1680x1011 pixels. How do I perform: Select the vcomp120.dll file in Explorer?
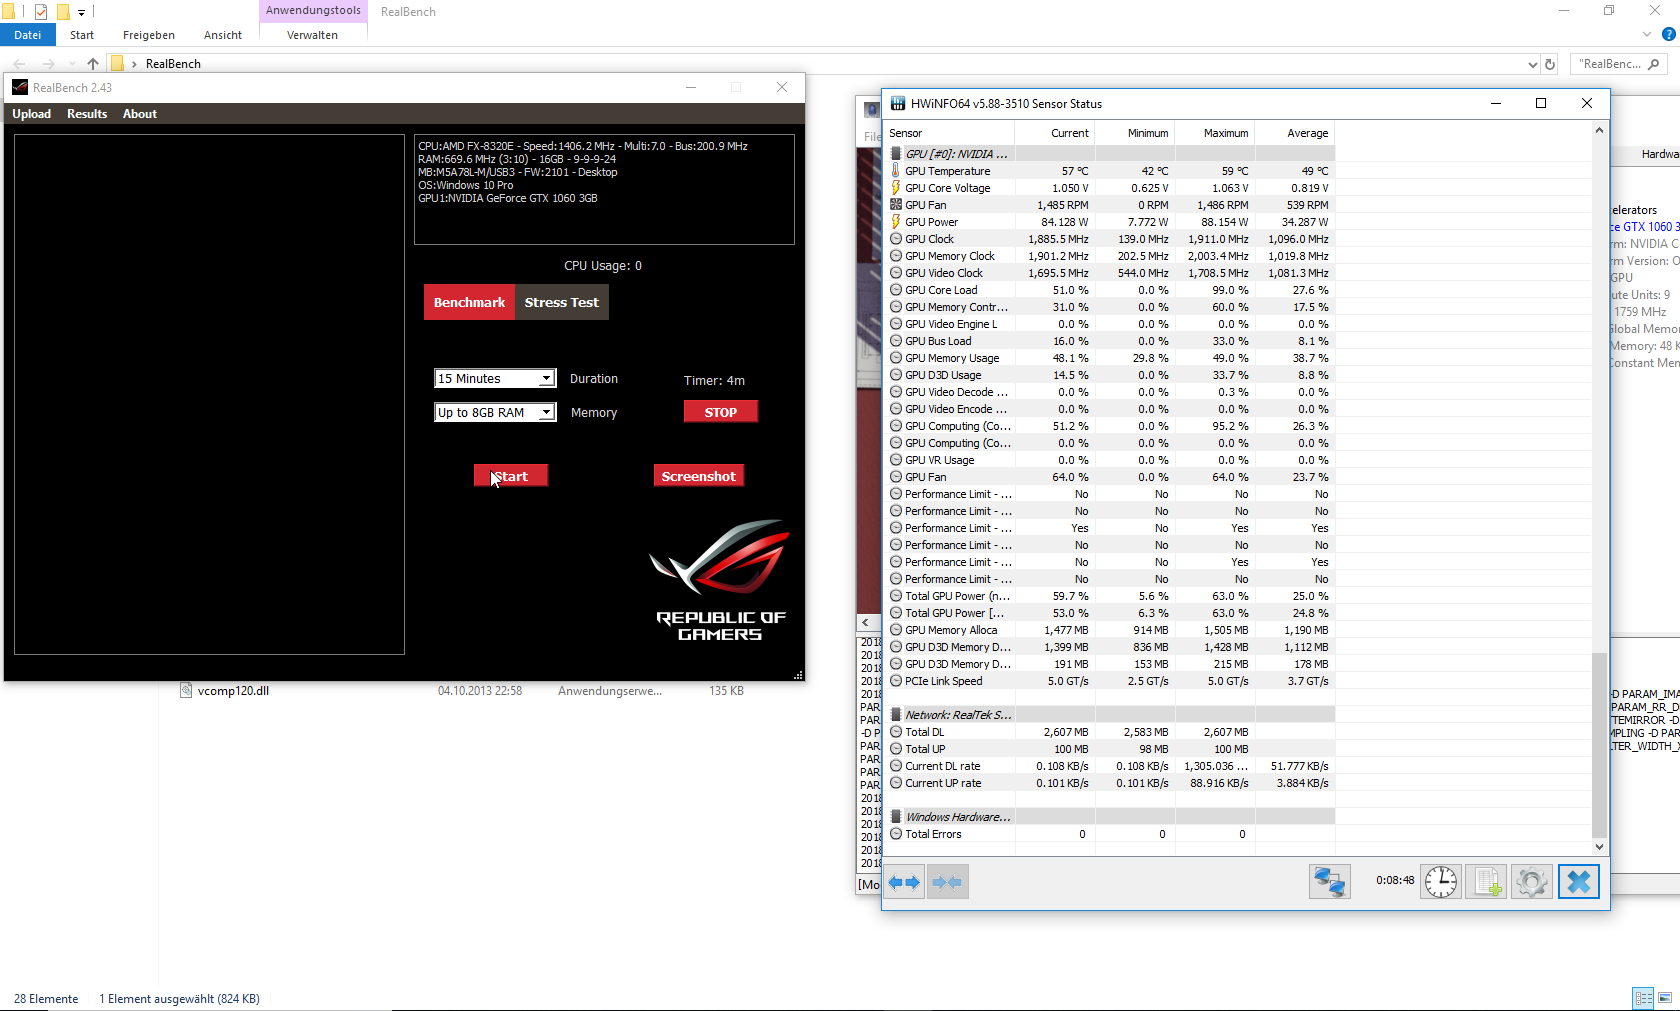point(233,691)
